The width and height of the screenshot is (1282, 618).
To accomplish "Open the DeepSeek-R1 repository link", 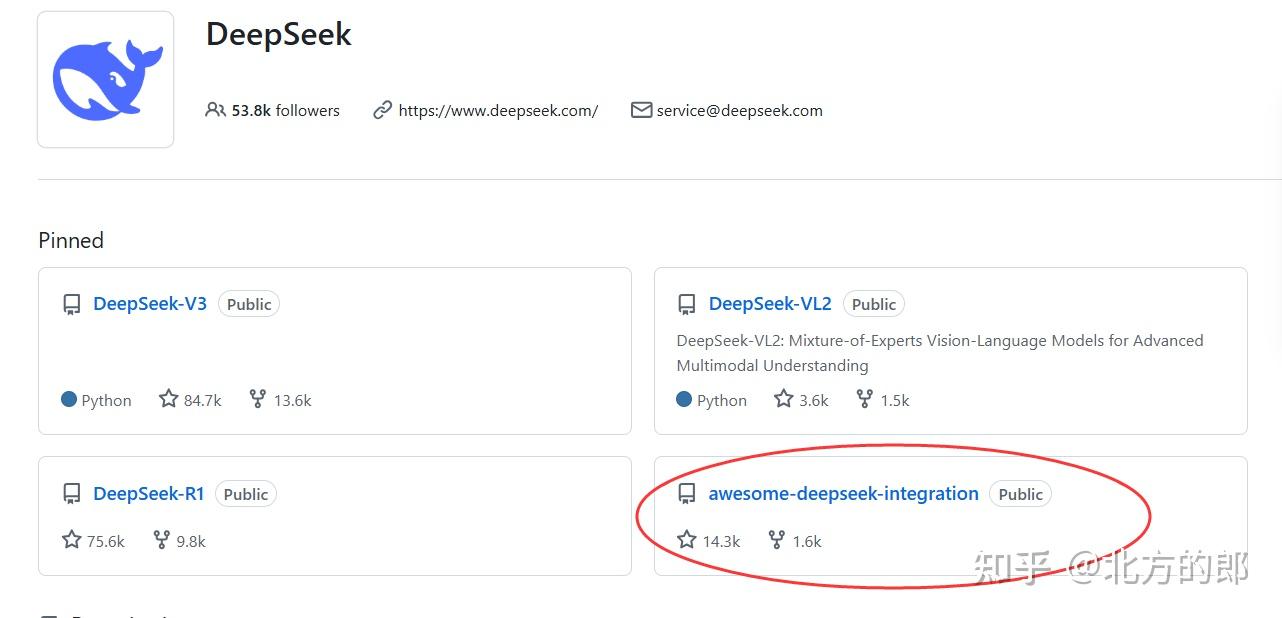I will click(148, 493).
